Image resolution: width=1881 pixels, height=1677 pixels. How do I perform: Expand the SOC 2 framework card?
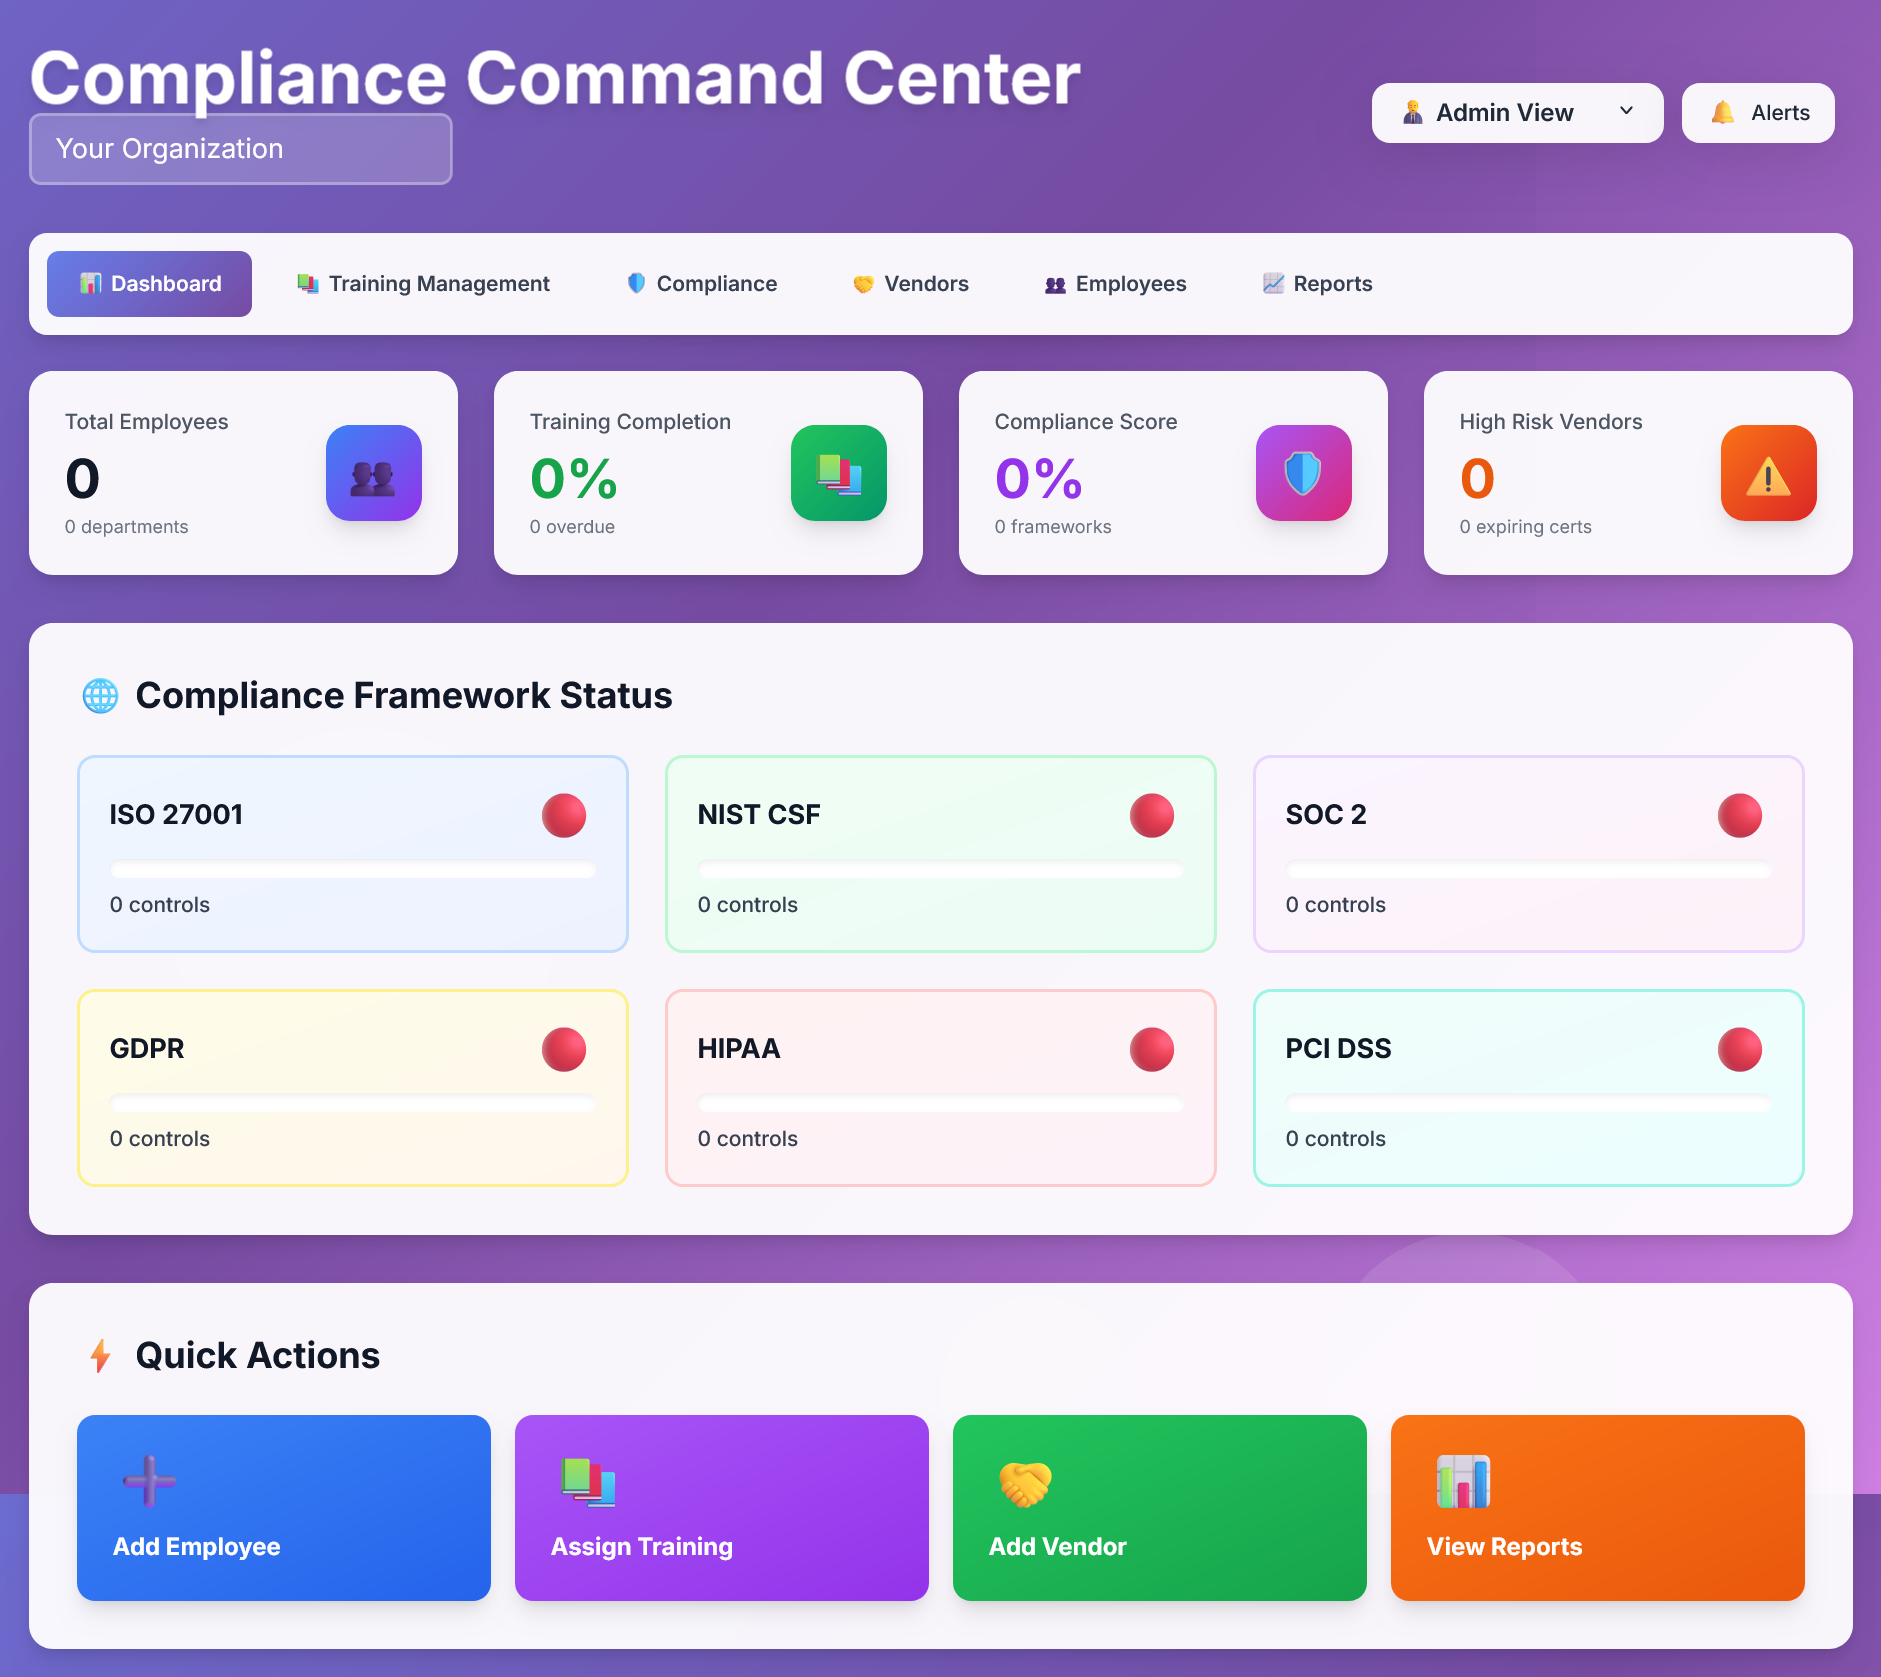click(x=1527, y=853)
